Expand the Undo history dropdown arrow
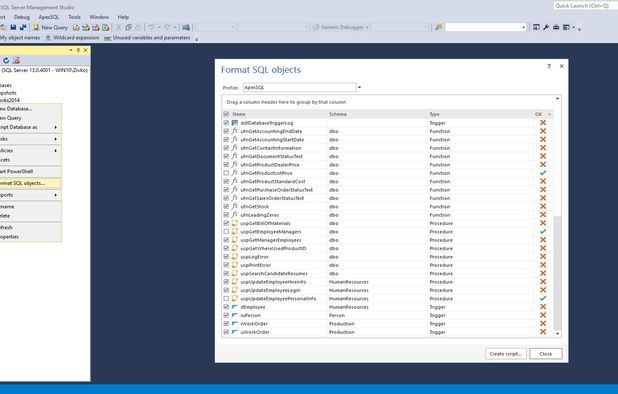The image size is (618, 394). pos(159,27)
